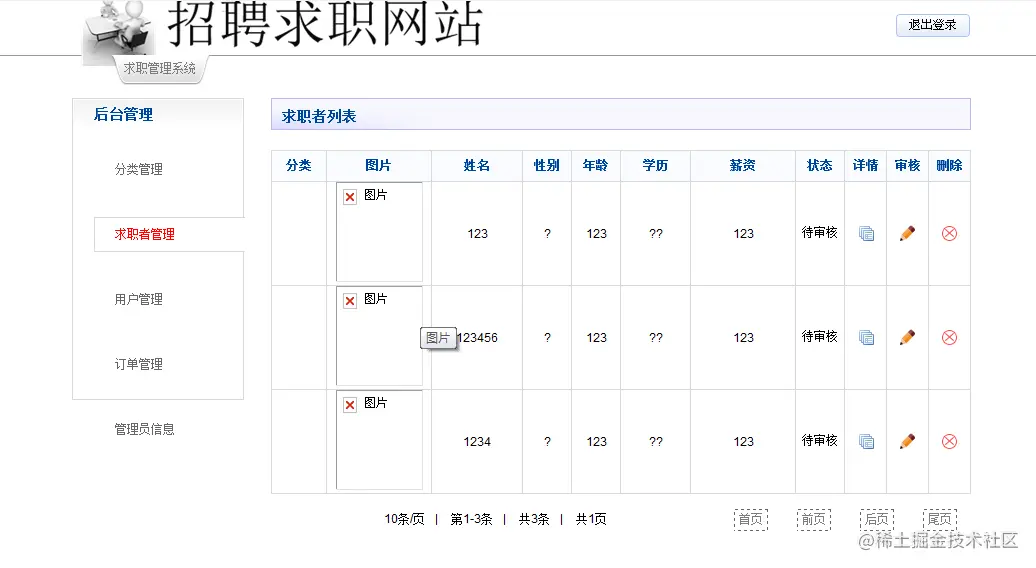
Task: Click the 状态 column header
Action: pyautogui.click(x=820, y=166)
